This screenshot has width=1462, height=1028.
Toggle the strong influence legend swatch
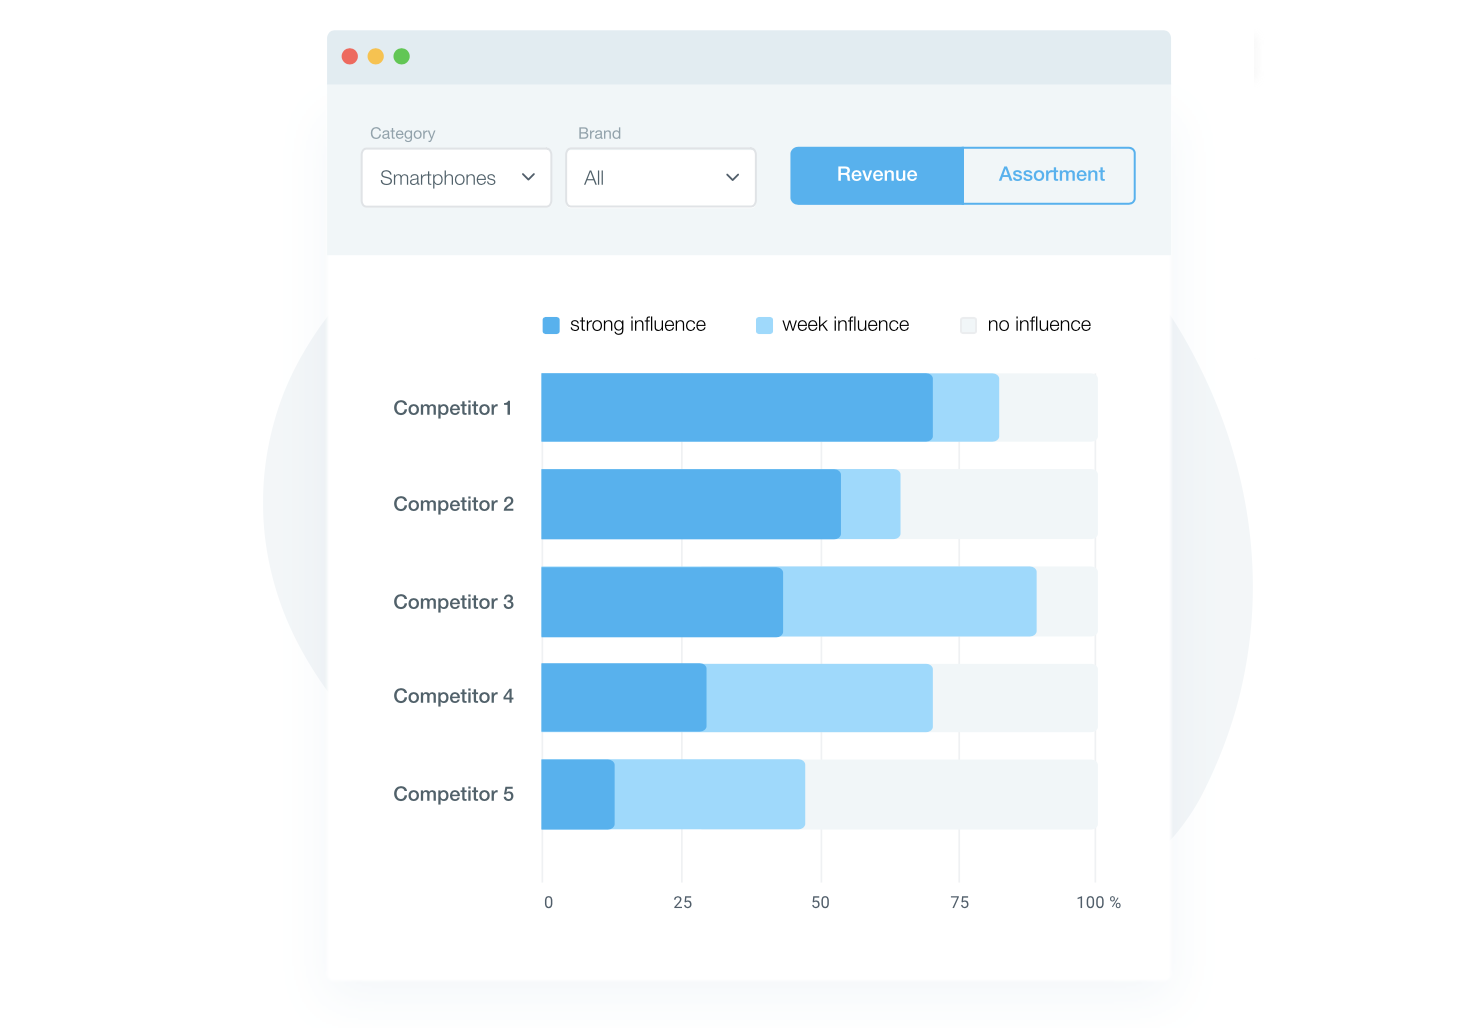551,325
